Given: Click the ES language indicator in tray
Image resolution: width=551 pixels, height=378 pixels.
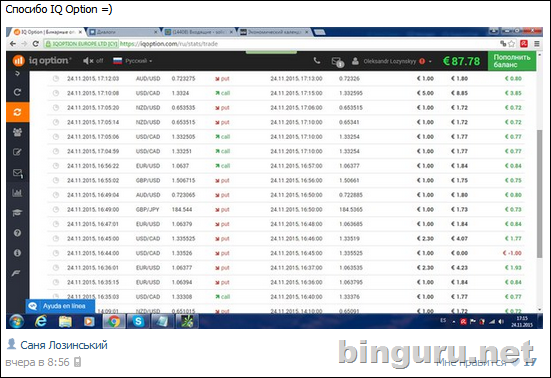Looking at the screenshot, I should click(x=443, y=320).
